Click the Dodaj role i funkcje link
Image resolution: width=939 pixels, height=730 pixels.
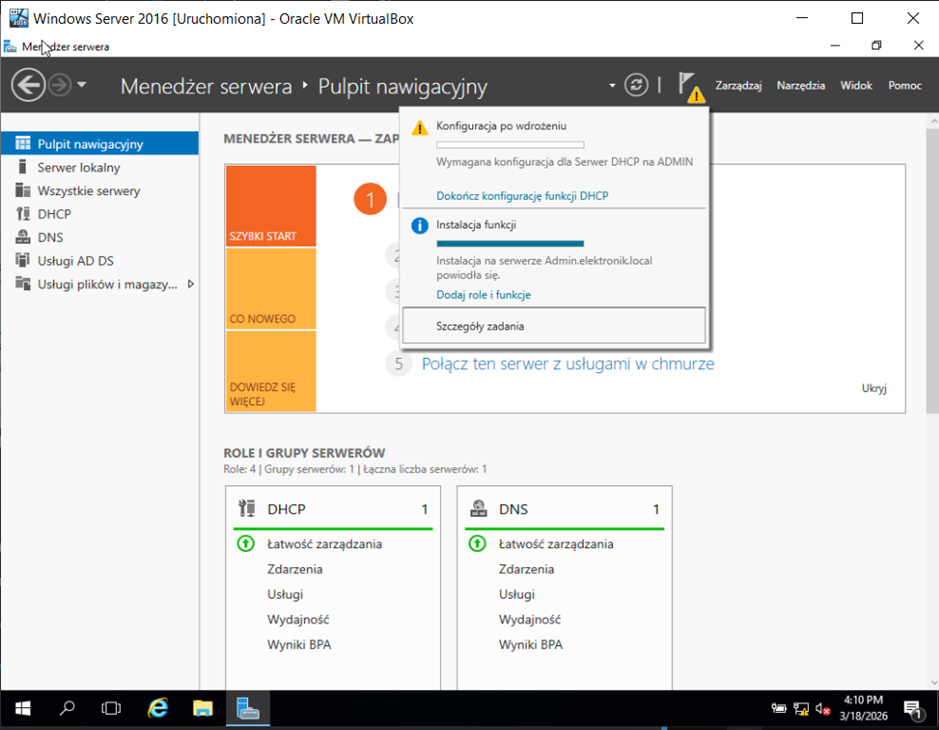point(483,295)
